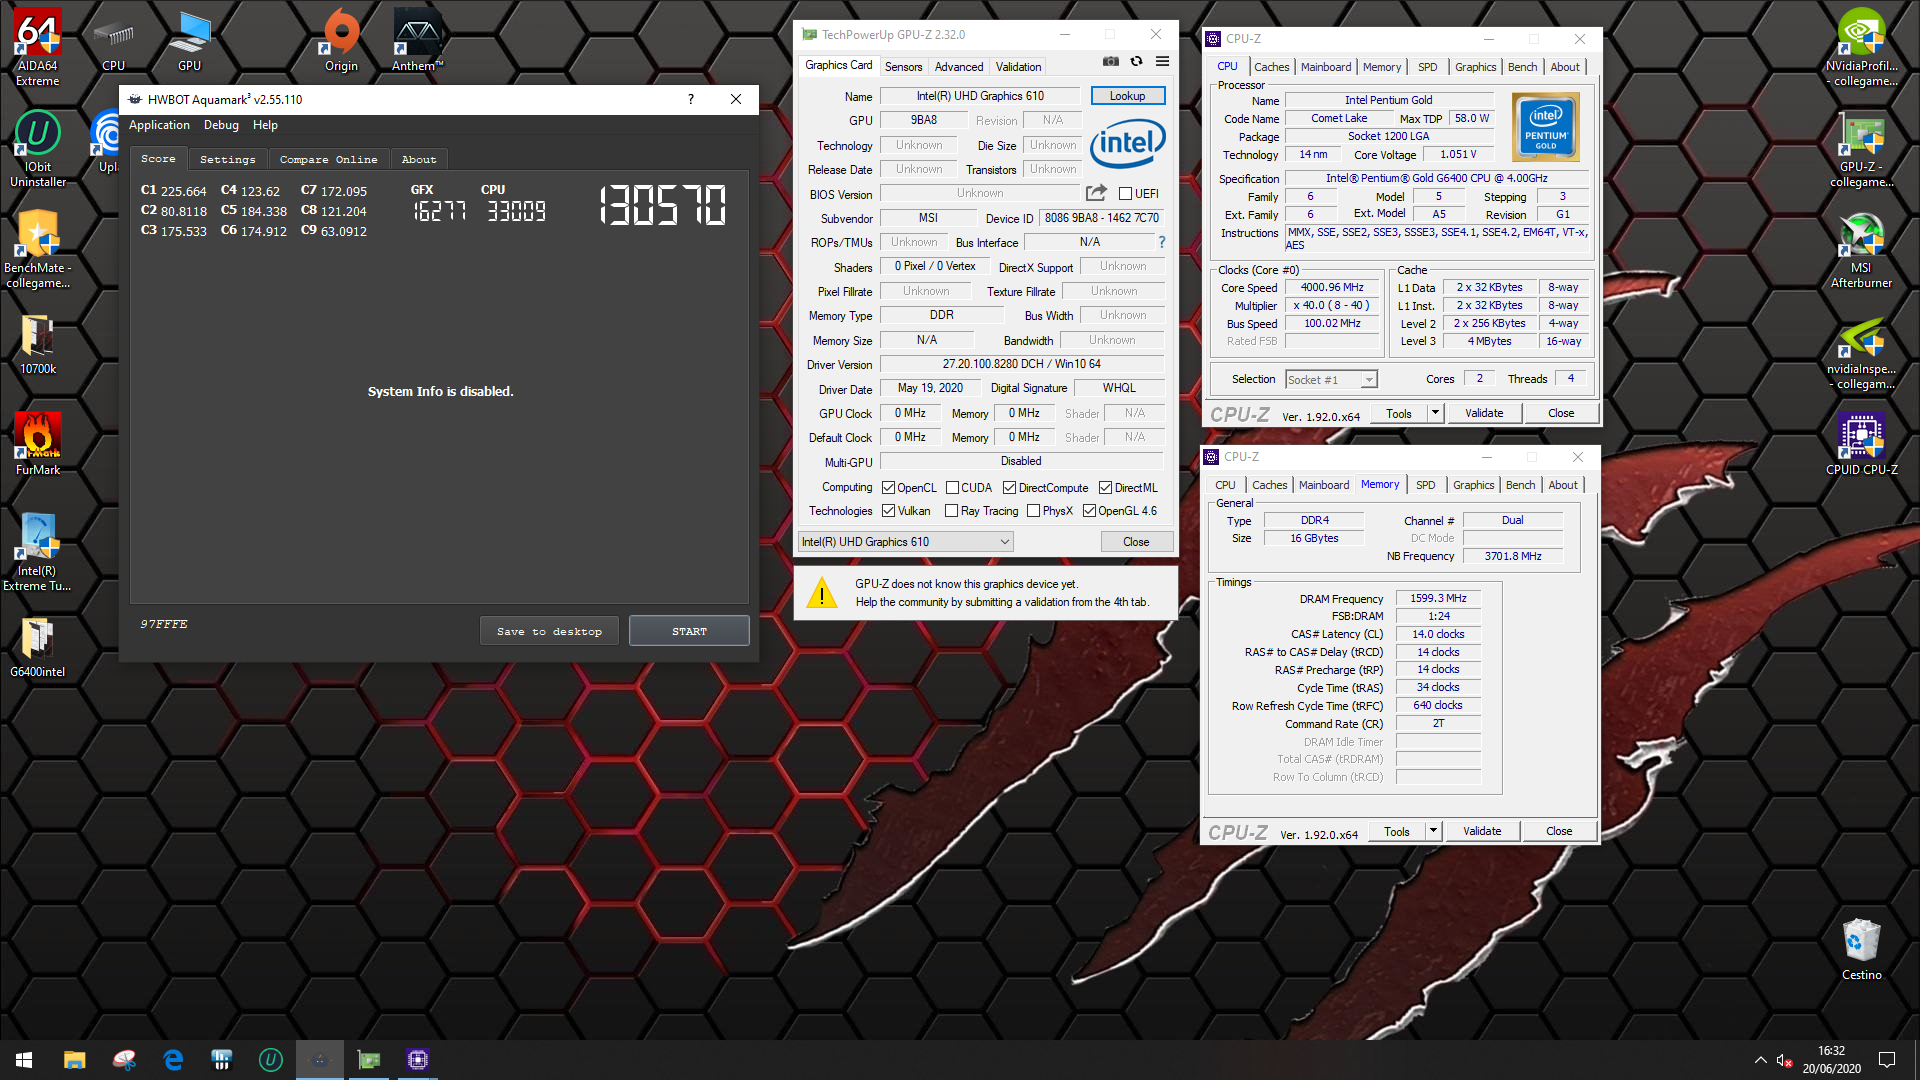Click Close in lower CPU-Z window
Viewport: 1920px width, 1080px height.
pos(1558,831)
